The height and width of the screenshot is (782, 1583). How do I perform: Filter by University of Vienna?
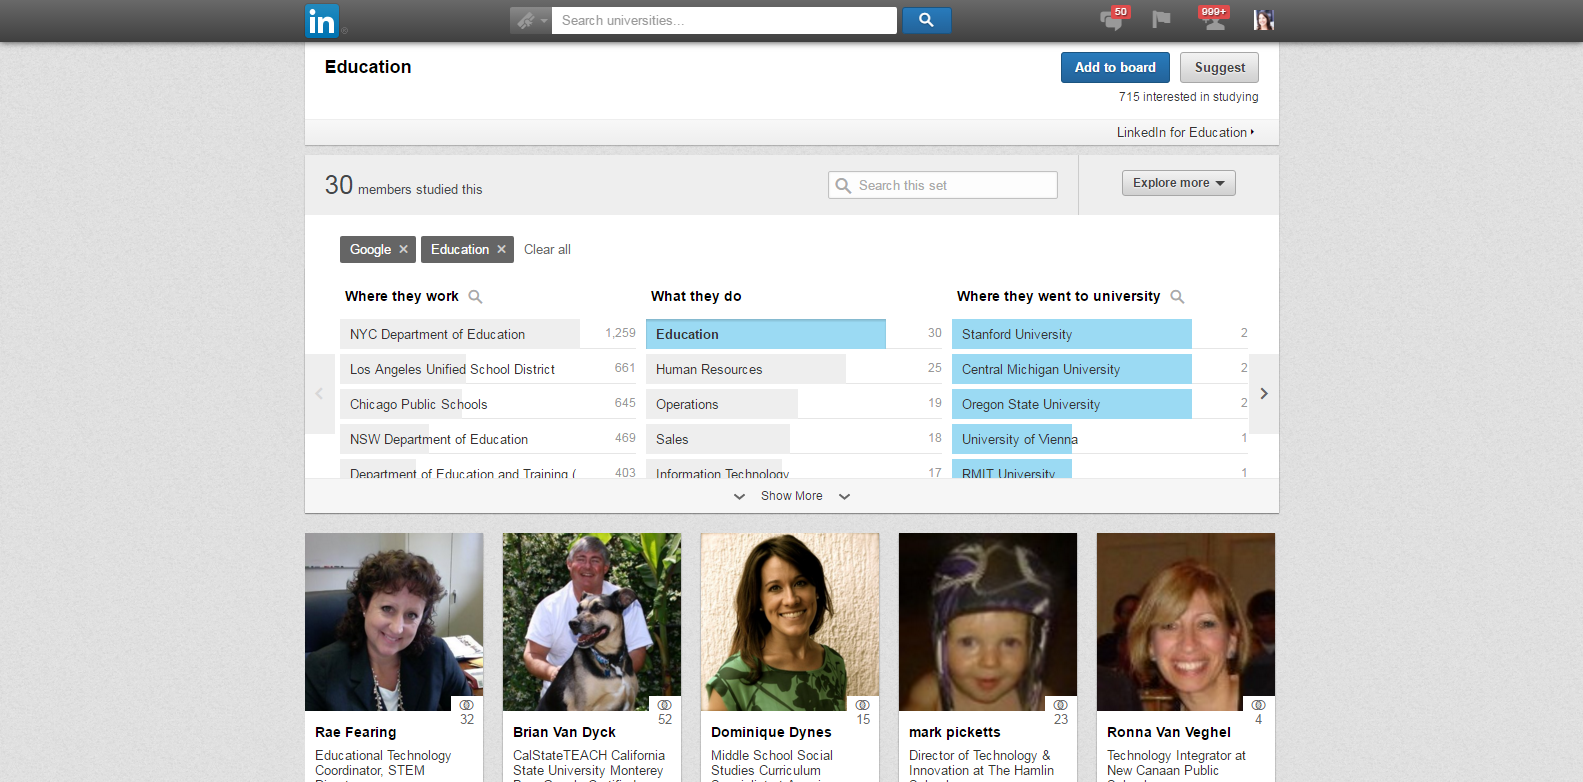(x=1100, y=439)
